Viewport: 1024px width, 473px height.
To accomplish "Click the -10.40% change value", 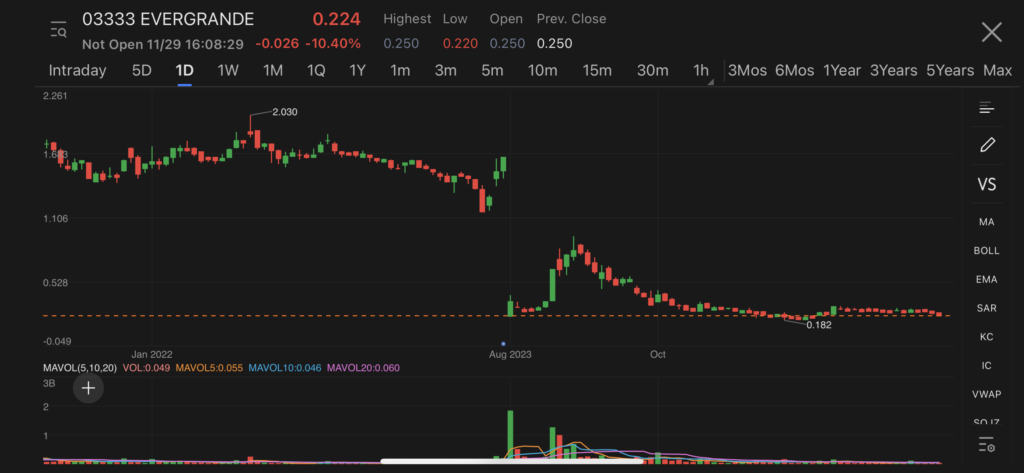I will (333, 44).
